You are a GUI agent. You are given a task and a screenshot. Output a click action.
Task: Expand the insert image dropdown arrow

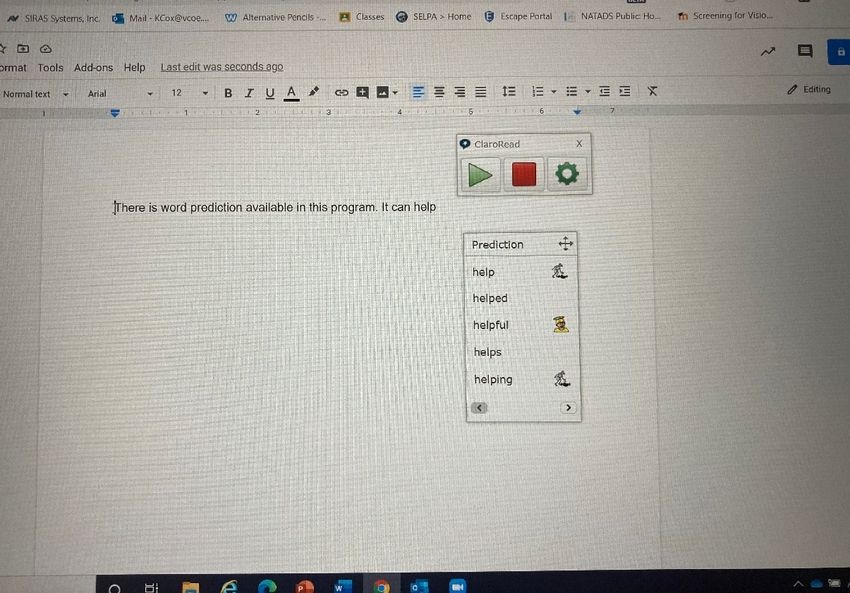(395, 93)
